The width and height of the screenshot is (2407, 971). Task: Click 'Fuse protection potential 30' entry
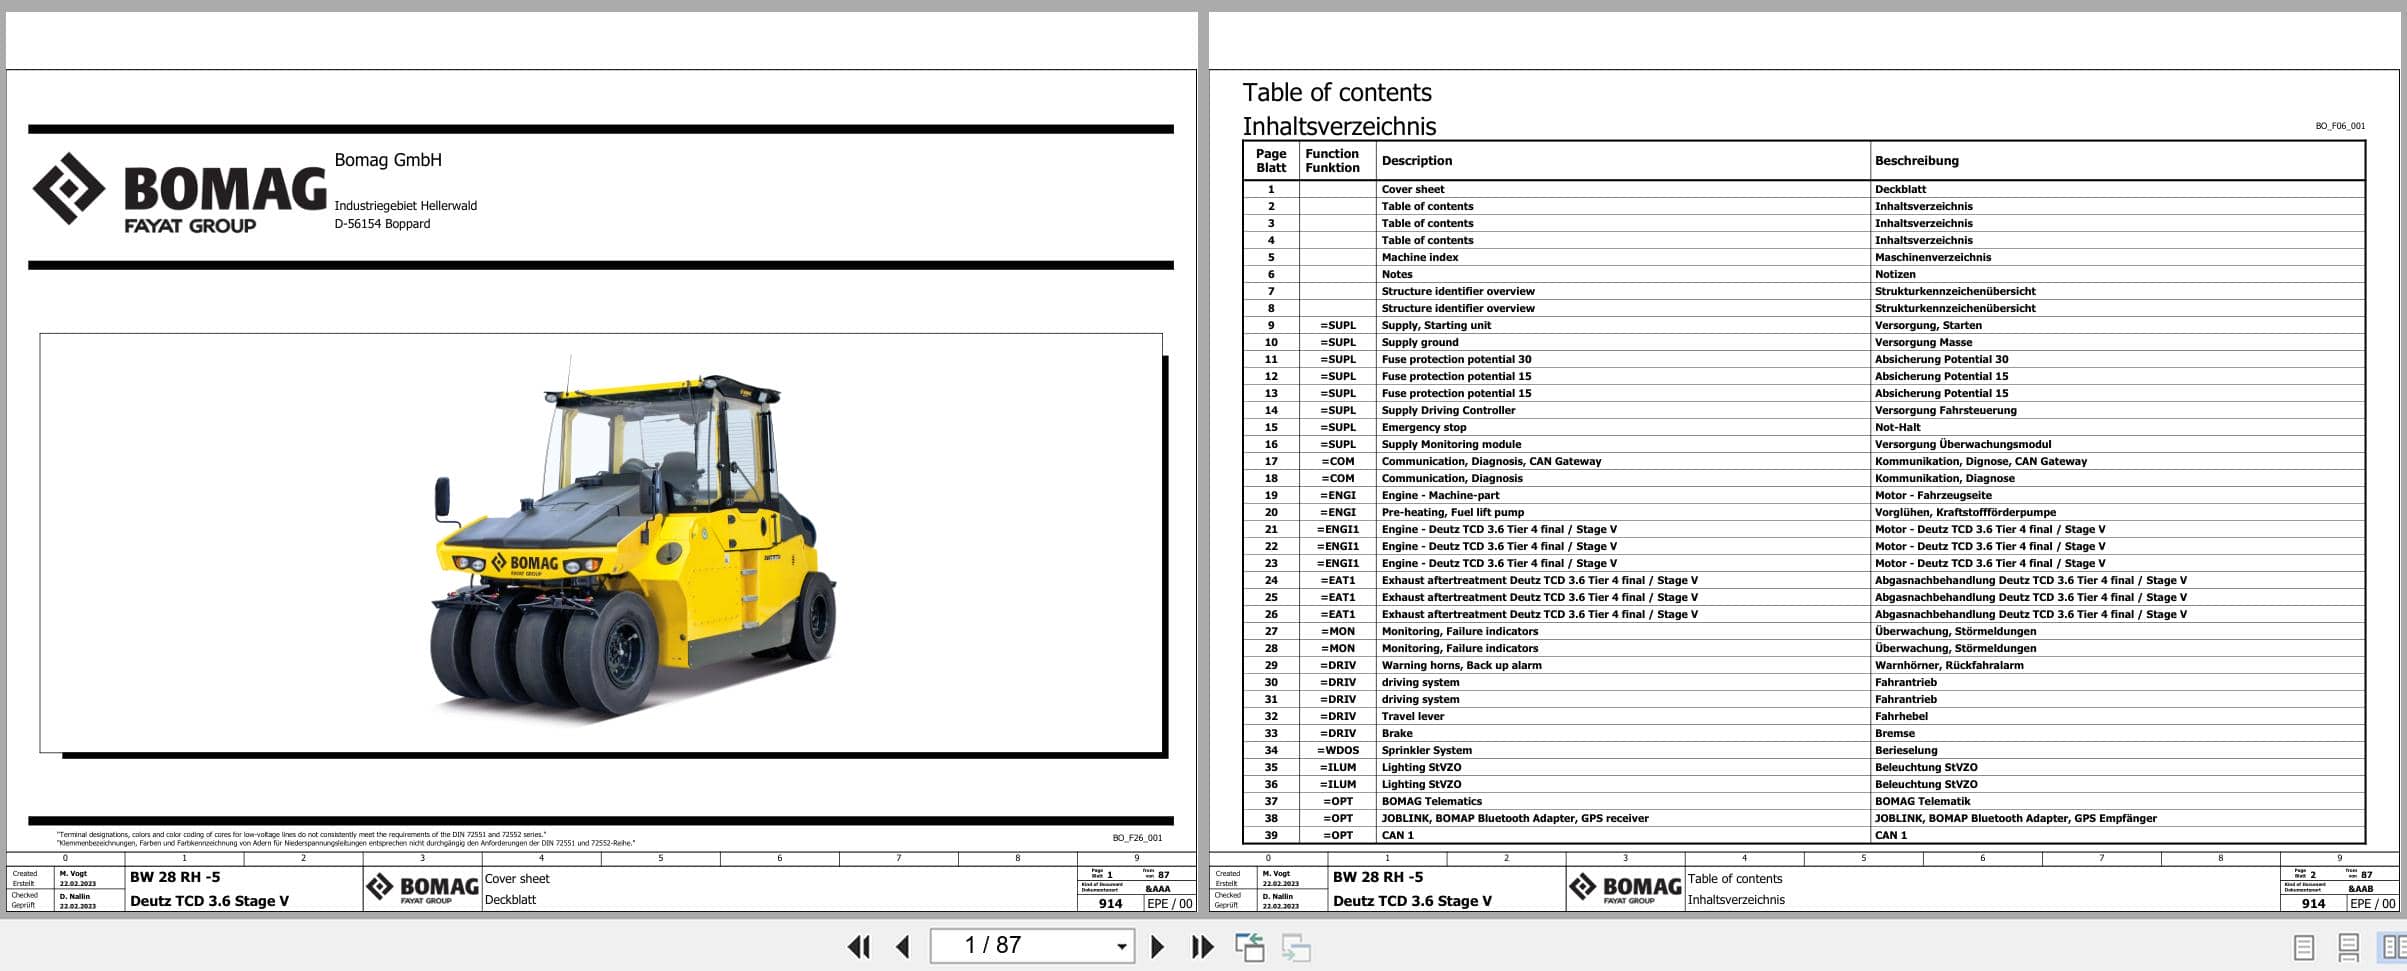tap(1456, 359)
